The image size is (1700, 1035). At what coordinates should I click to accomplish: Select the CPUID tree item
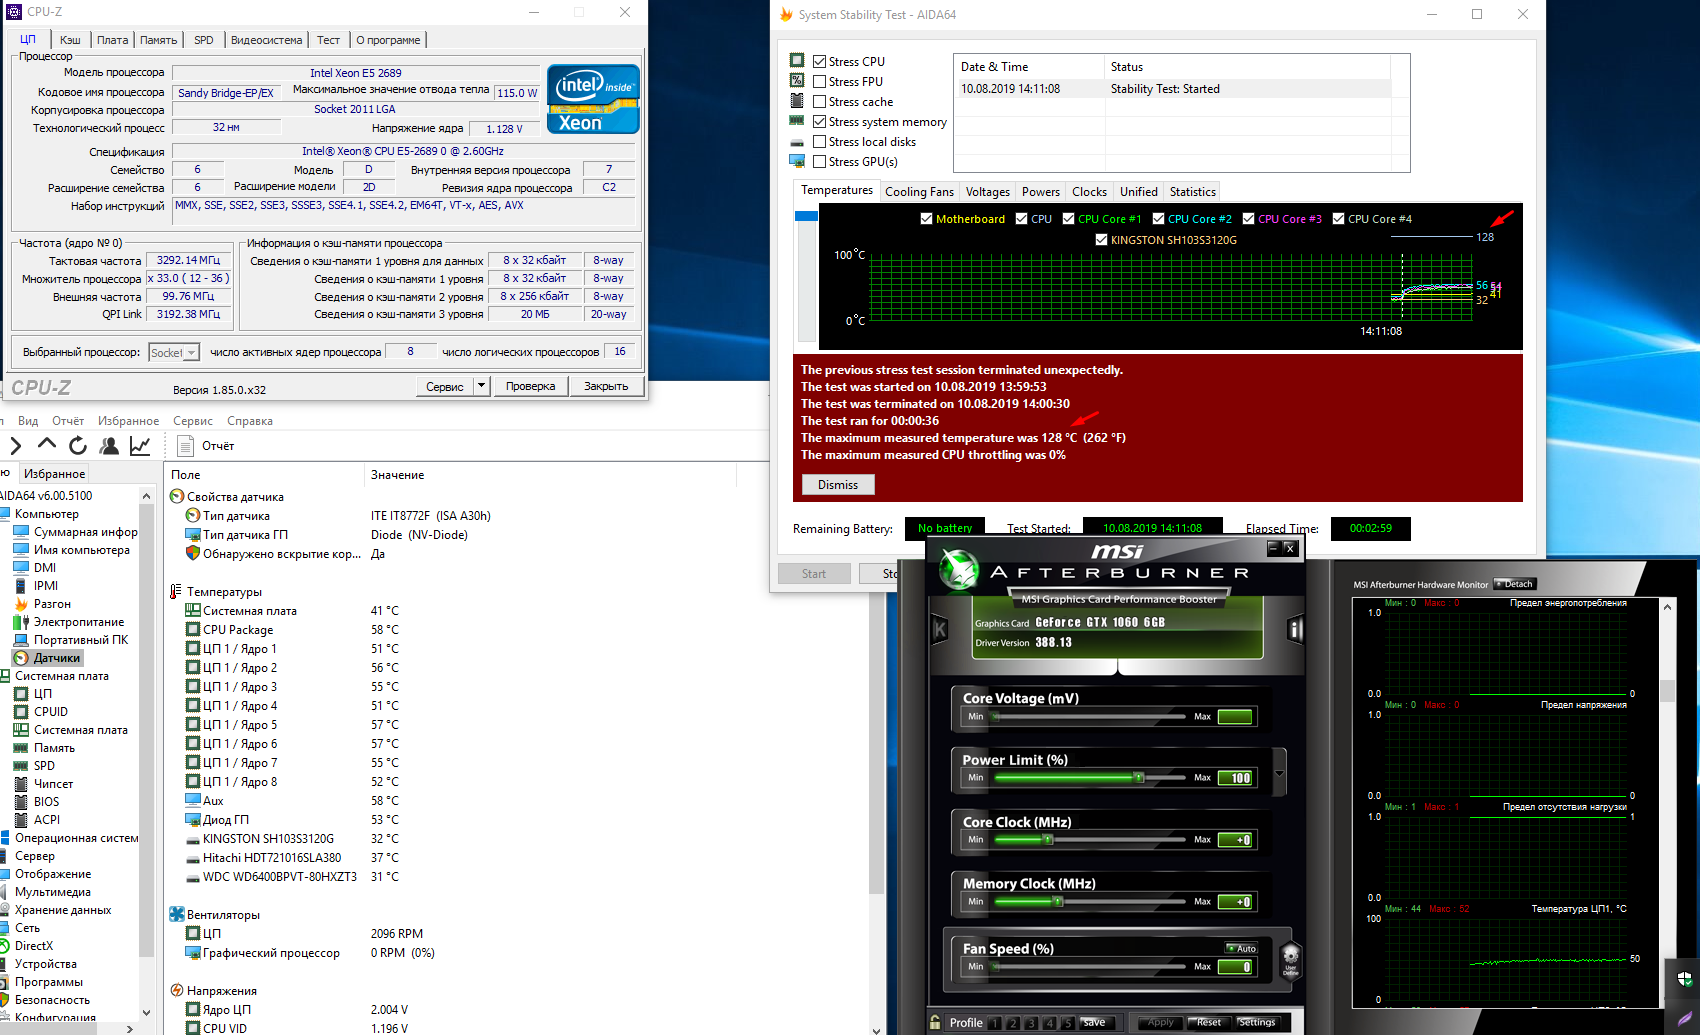51,712
